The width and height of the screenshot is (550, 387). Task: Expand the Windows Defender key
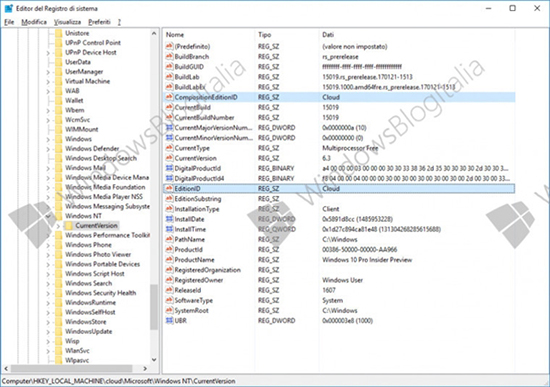pyautogui.click(x=48, y=149)
